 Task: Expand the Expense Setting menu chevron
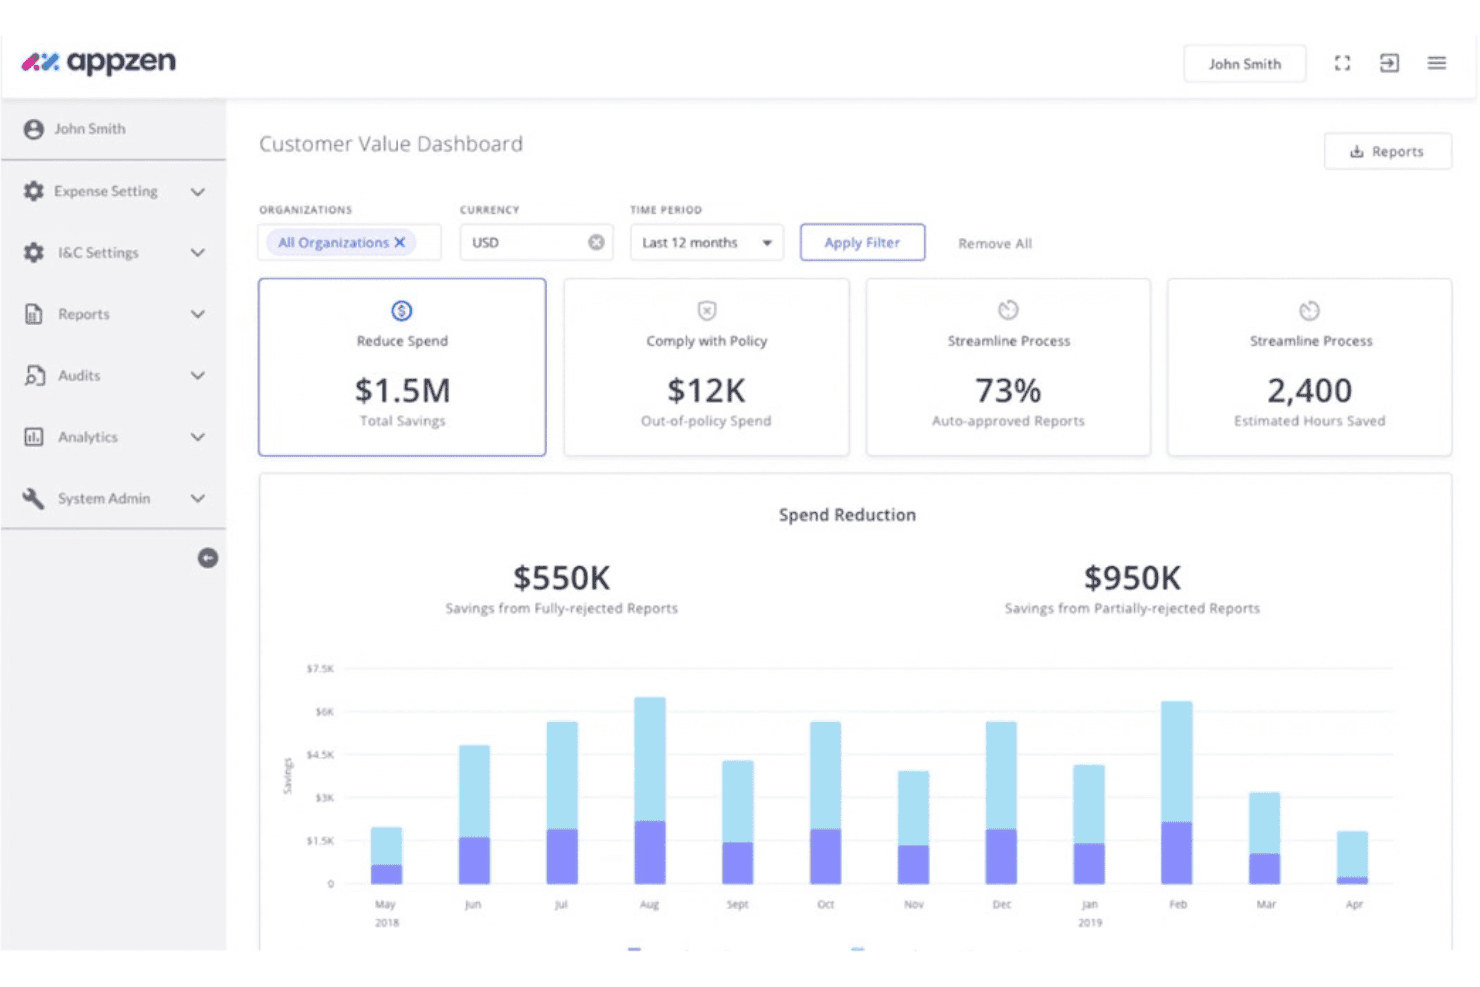tap(198, 192)
